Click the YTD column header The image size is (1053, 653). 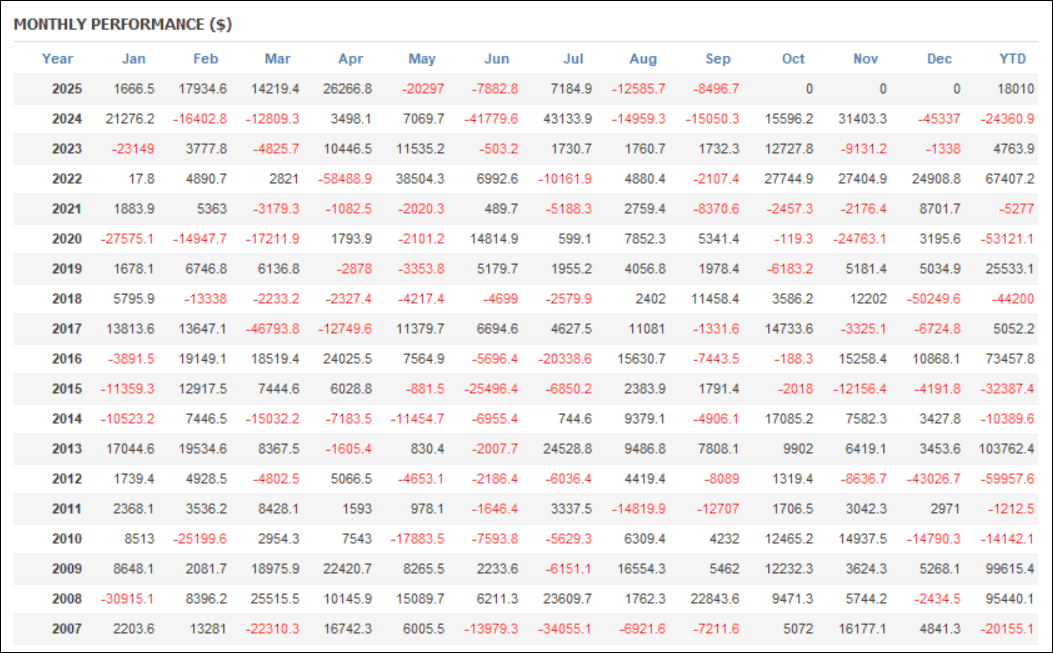[x=1013, y=59]
